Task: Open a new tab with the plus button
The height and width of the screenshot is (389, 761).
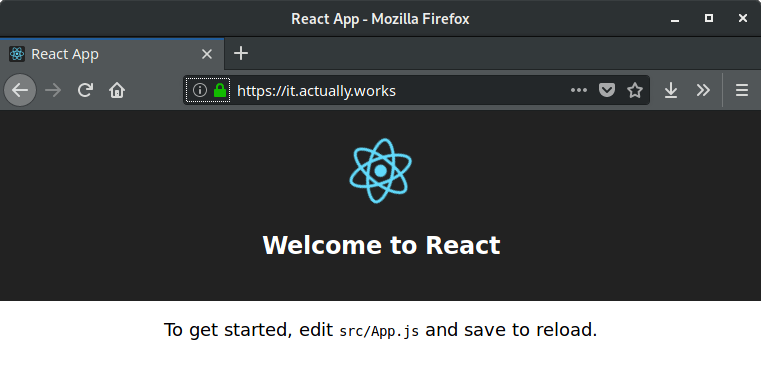Action: pyautogui.click(x=241, y=53)
